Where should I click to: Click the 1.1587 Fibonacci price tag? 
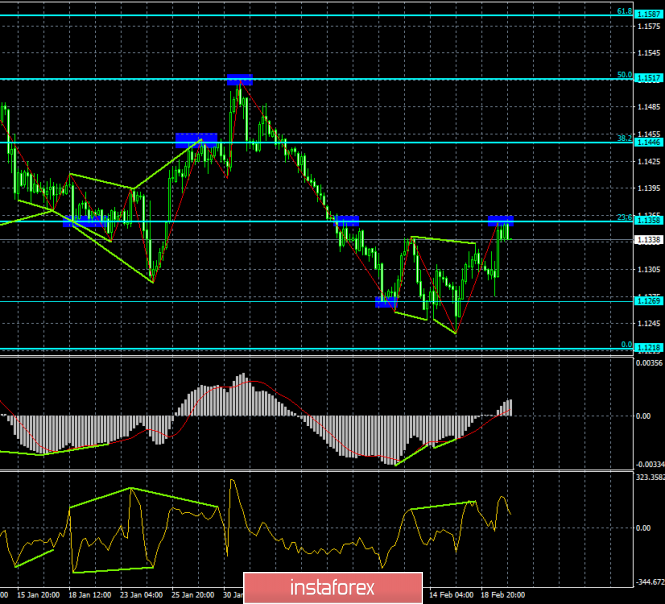[649, 14]
